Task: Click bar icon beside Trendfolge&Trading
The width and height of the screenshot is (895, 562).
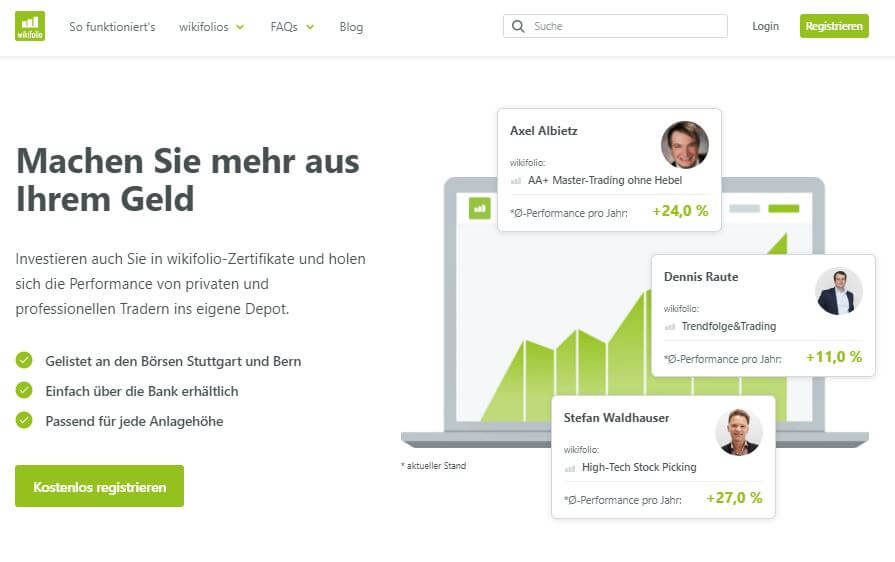Action: coord(670,327)
